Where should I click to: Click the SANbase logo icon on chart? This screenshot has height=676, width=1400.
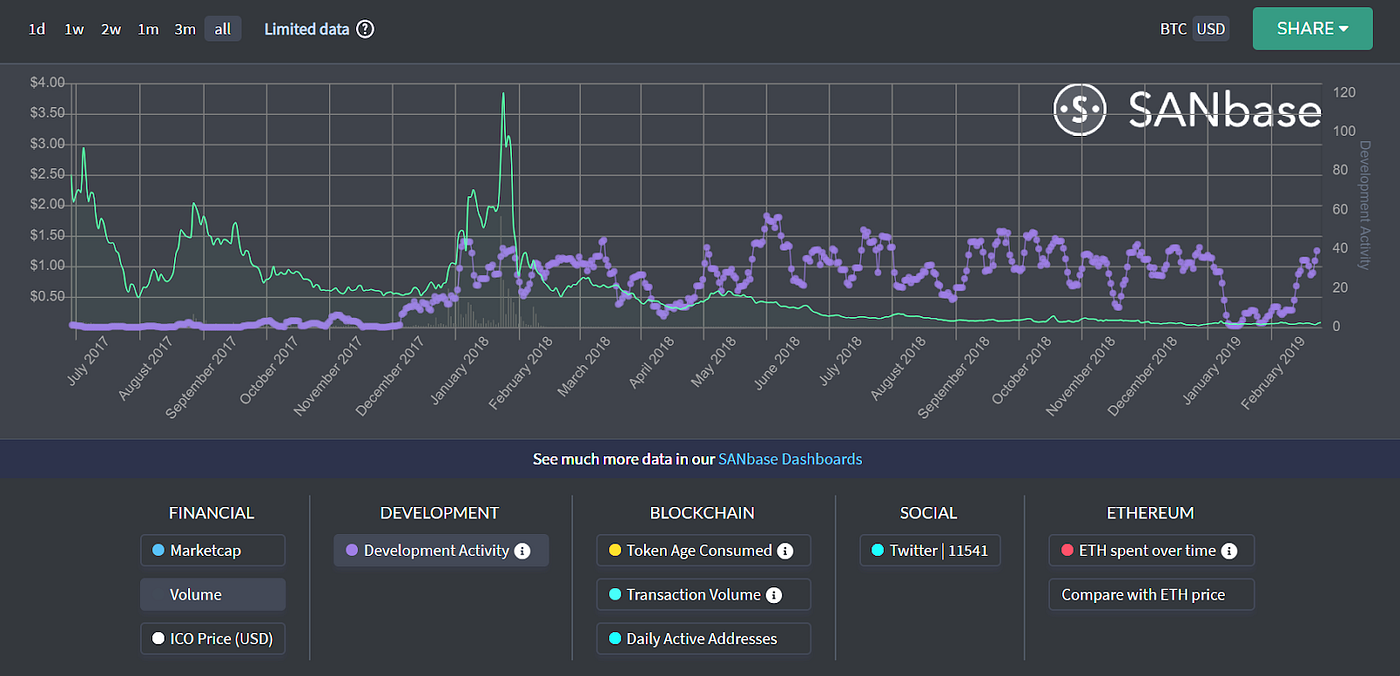pyautogui.click(x=1080, y=109)
